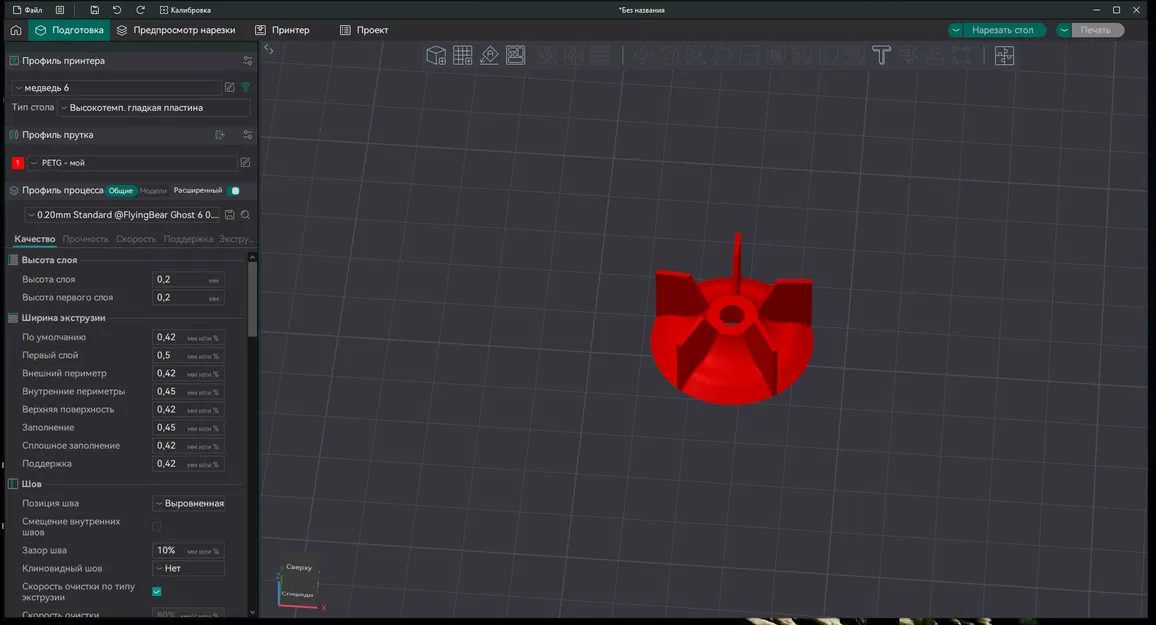Open Клиновидный шов dropdown
Screen dimensions: 1156x625
(x=189, y=568)
